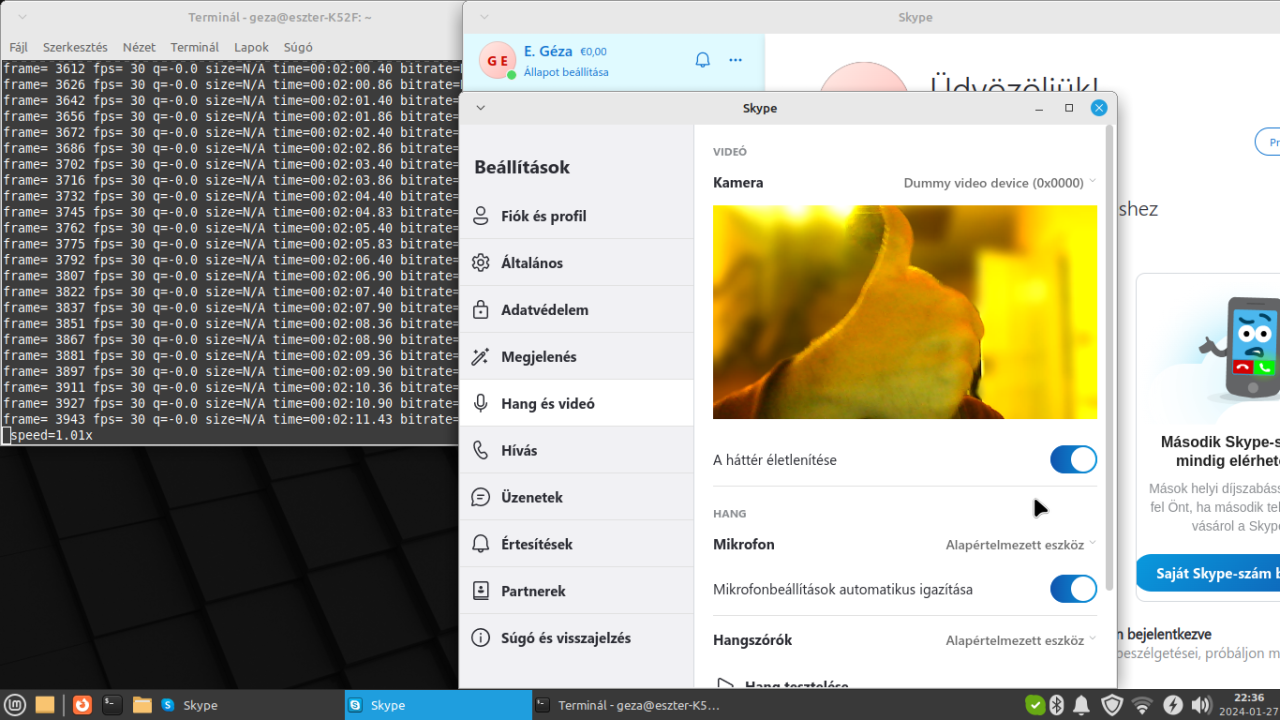Click the terminal line starting frame= 3943
1280x720 pixels.
(x=231, y=420)
